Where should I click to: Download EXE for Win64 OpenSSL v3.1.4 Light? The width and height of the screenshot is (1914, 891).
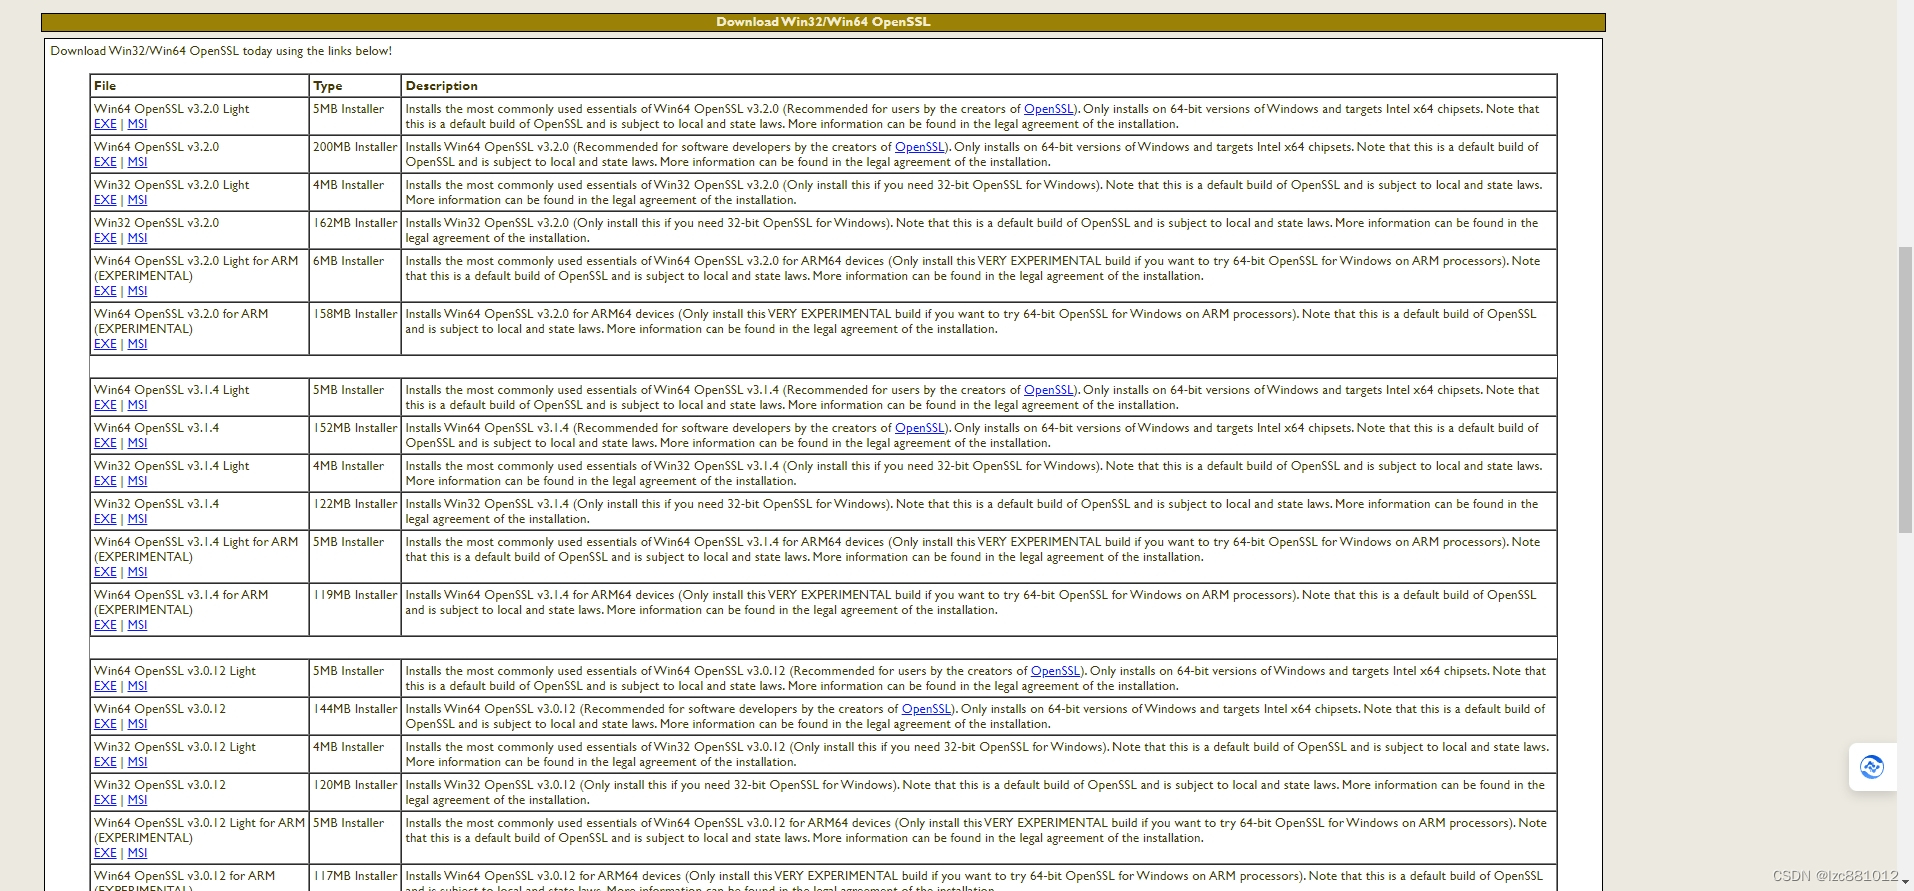(x=105, y=405)
